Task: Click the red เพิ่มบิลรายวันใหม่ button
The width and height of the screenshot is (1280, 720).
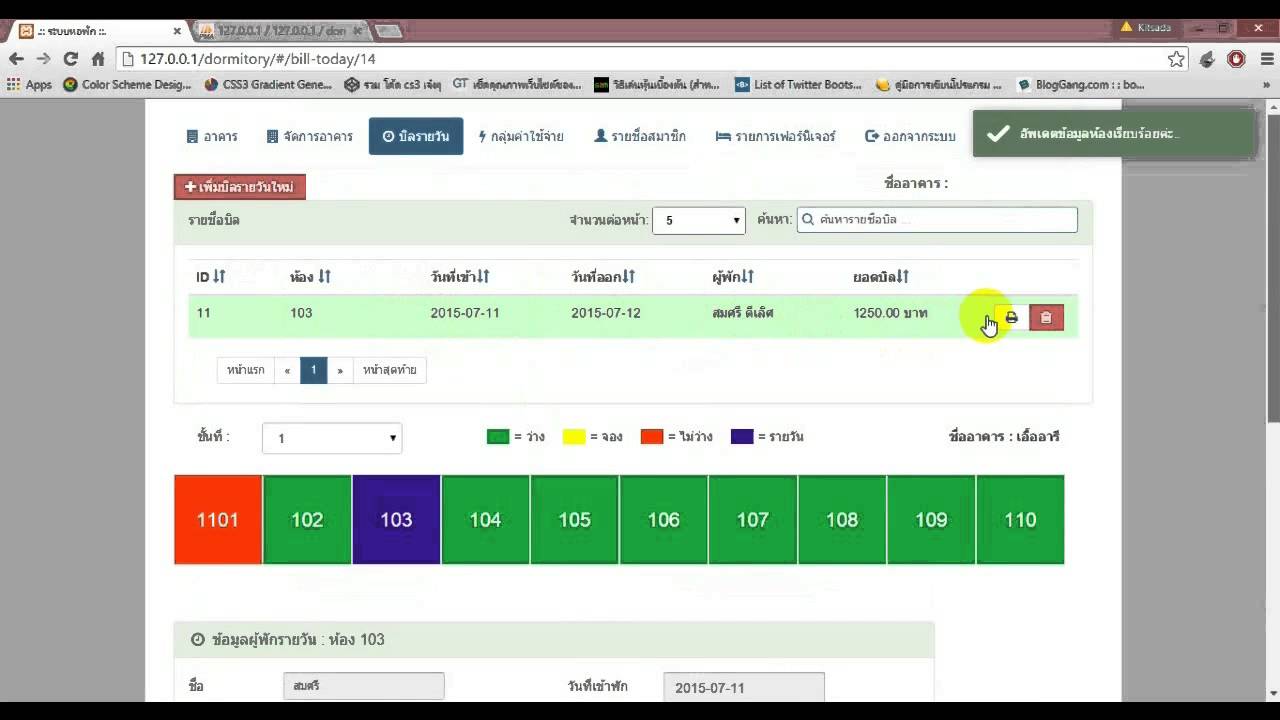Action: point(240,187)
